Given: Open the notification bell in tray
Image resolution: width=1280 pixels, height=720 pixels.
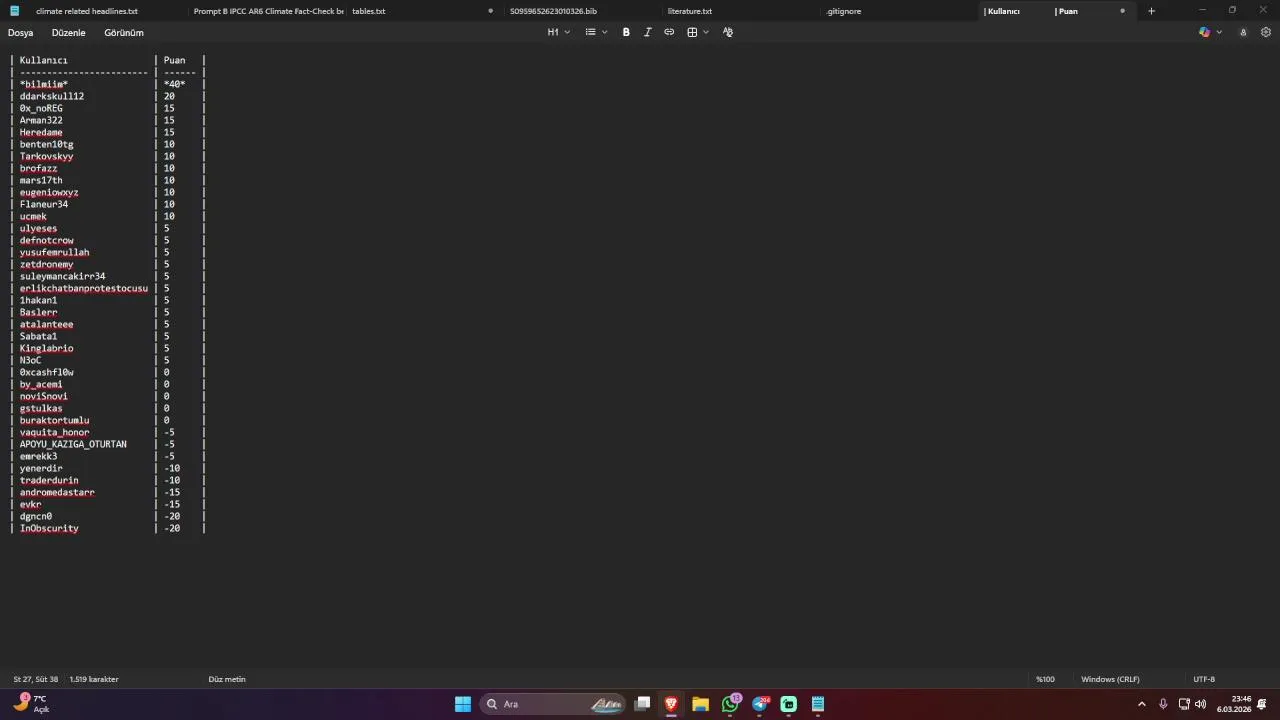Looking at the screenshot, I should 1262,704.
